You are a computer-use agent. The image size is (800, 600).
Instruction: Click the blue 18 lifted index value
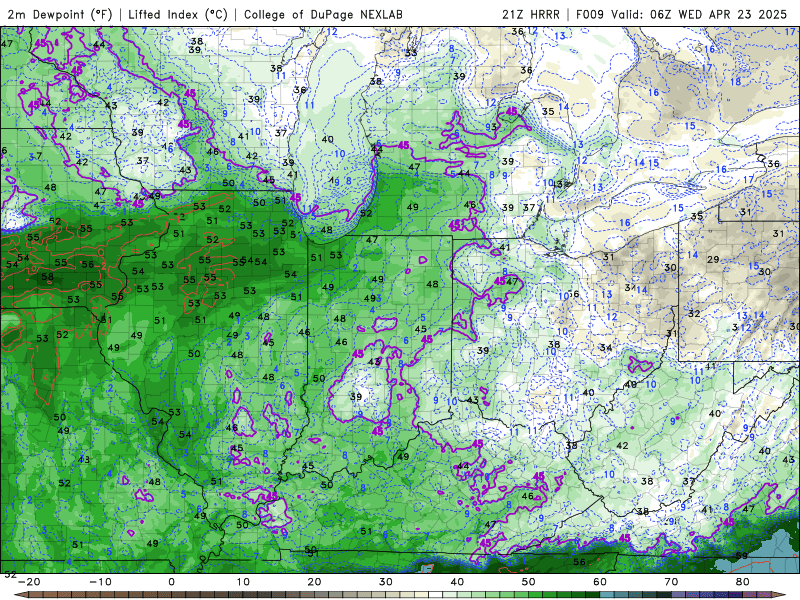point(735,82)
